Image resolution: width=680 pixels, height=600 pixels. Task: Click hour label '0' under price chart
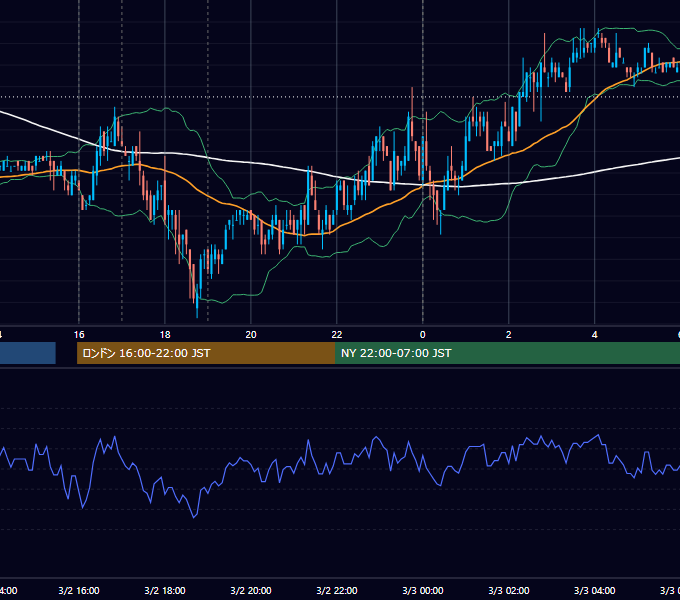(423, 335)
